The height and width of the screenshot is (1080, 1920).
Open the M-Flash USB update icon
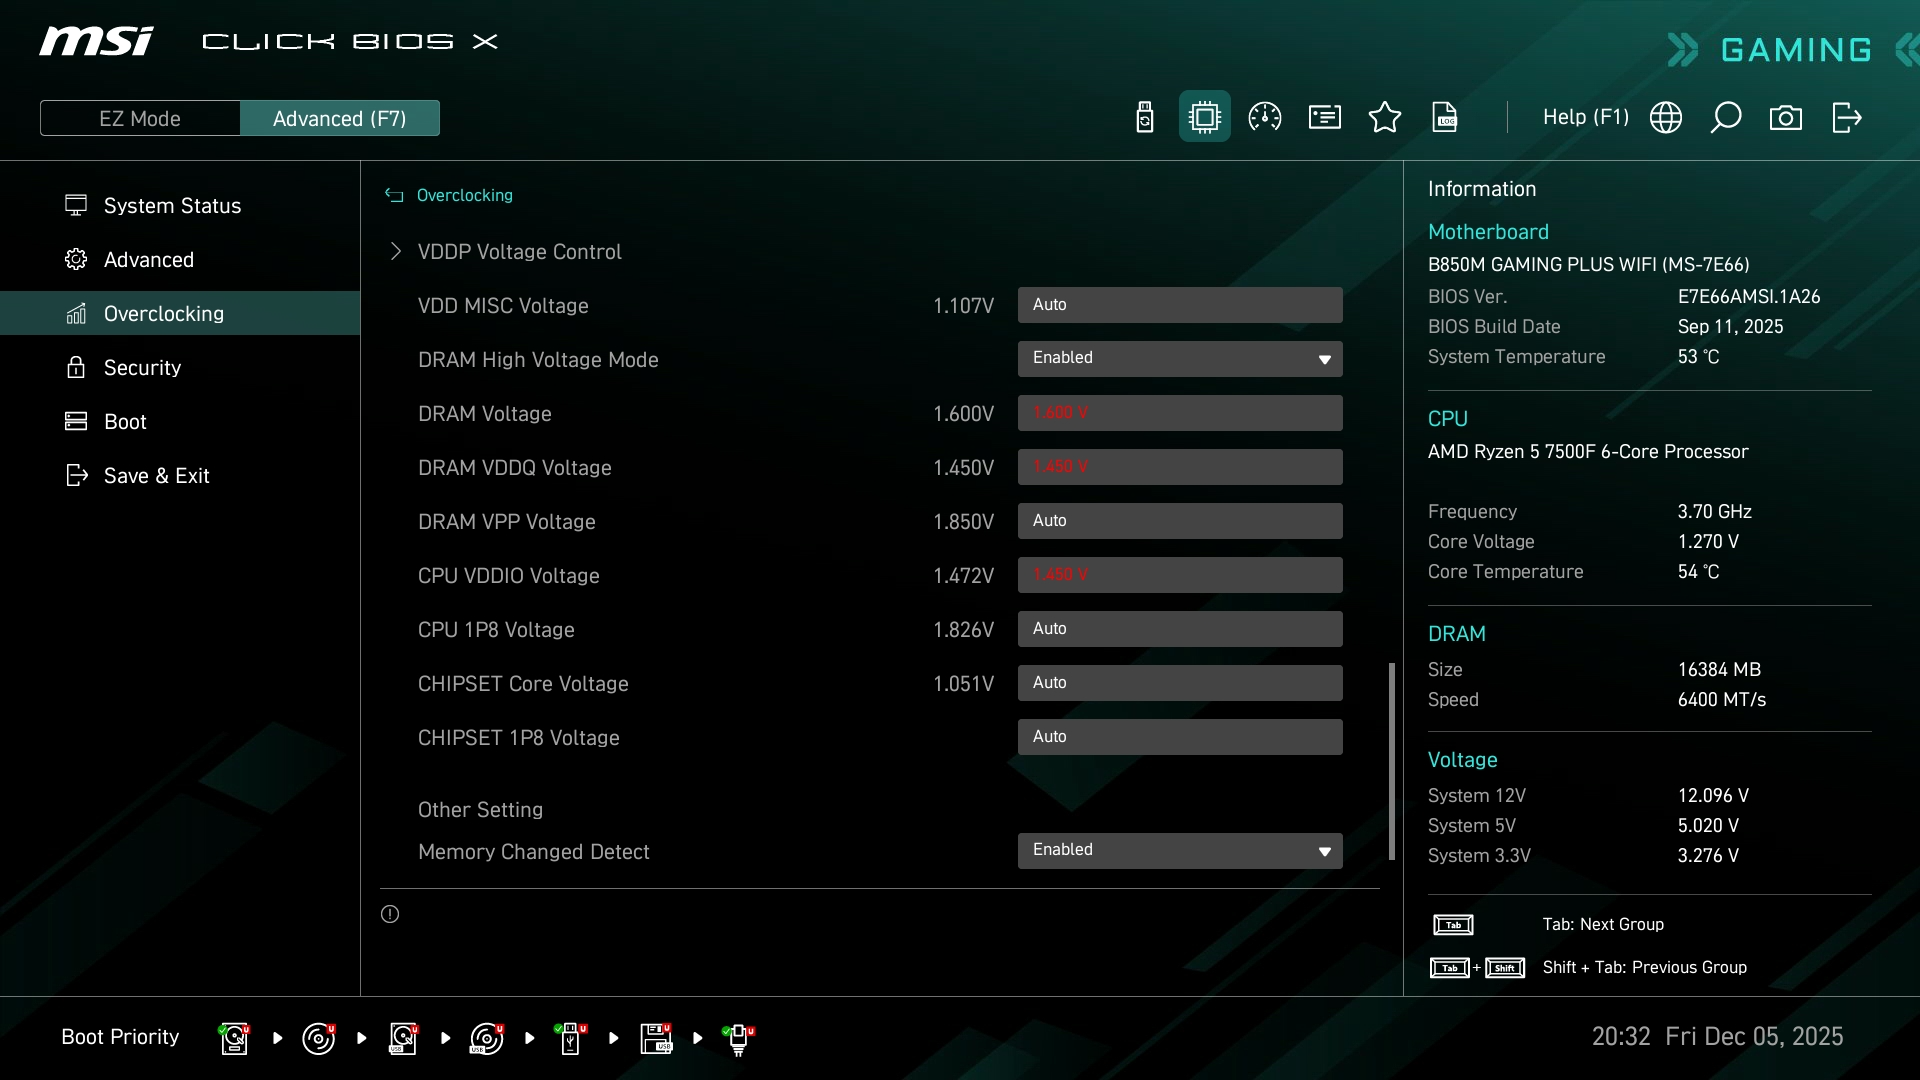coord(1145,117)
